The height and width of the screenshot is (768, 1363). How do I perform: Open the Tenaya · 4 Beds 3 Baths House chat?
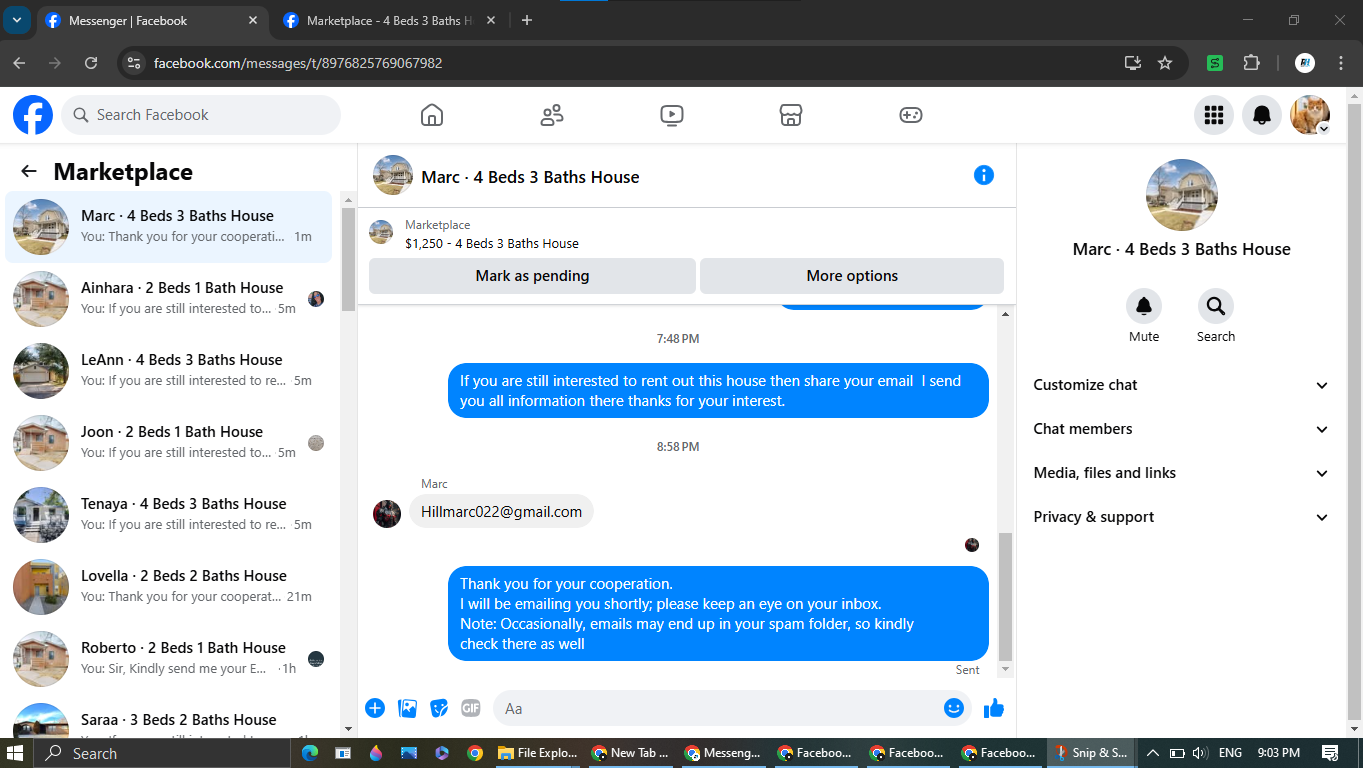pyautogui.click(x=169, y=515)
